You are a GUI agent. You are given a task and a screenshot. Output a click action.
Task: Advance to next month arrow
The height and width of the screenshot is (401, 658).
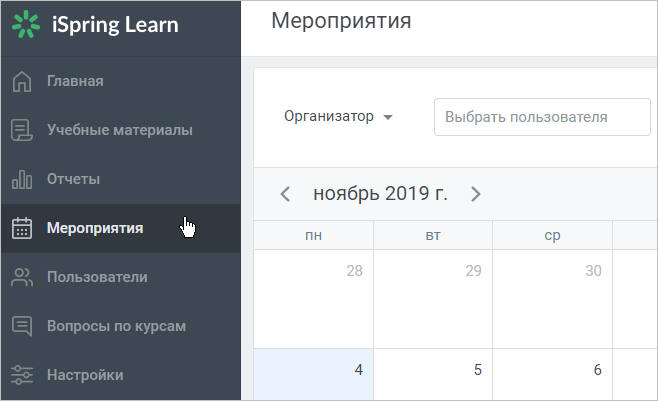tap(475, 194)
